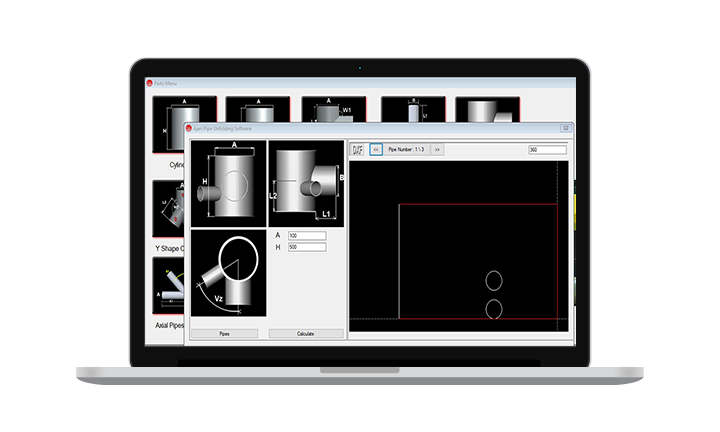Select the branch pipe L1/L2 diagram thumbnail
Screen dimensions: 720x432
(x=306, y=184)
